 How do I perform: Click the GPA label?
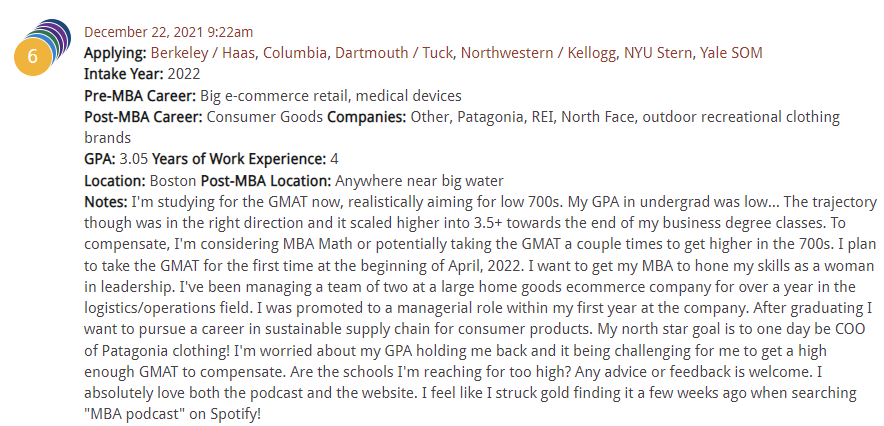[100, 159]
